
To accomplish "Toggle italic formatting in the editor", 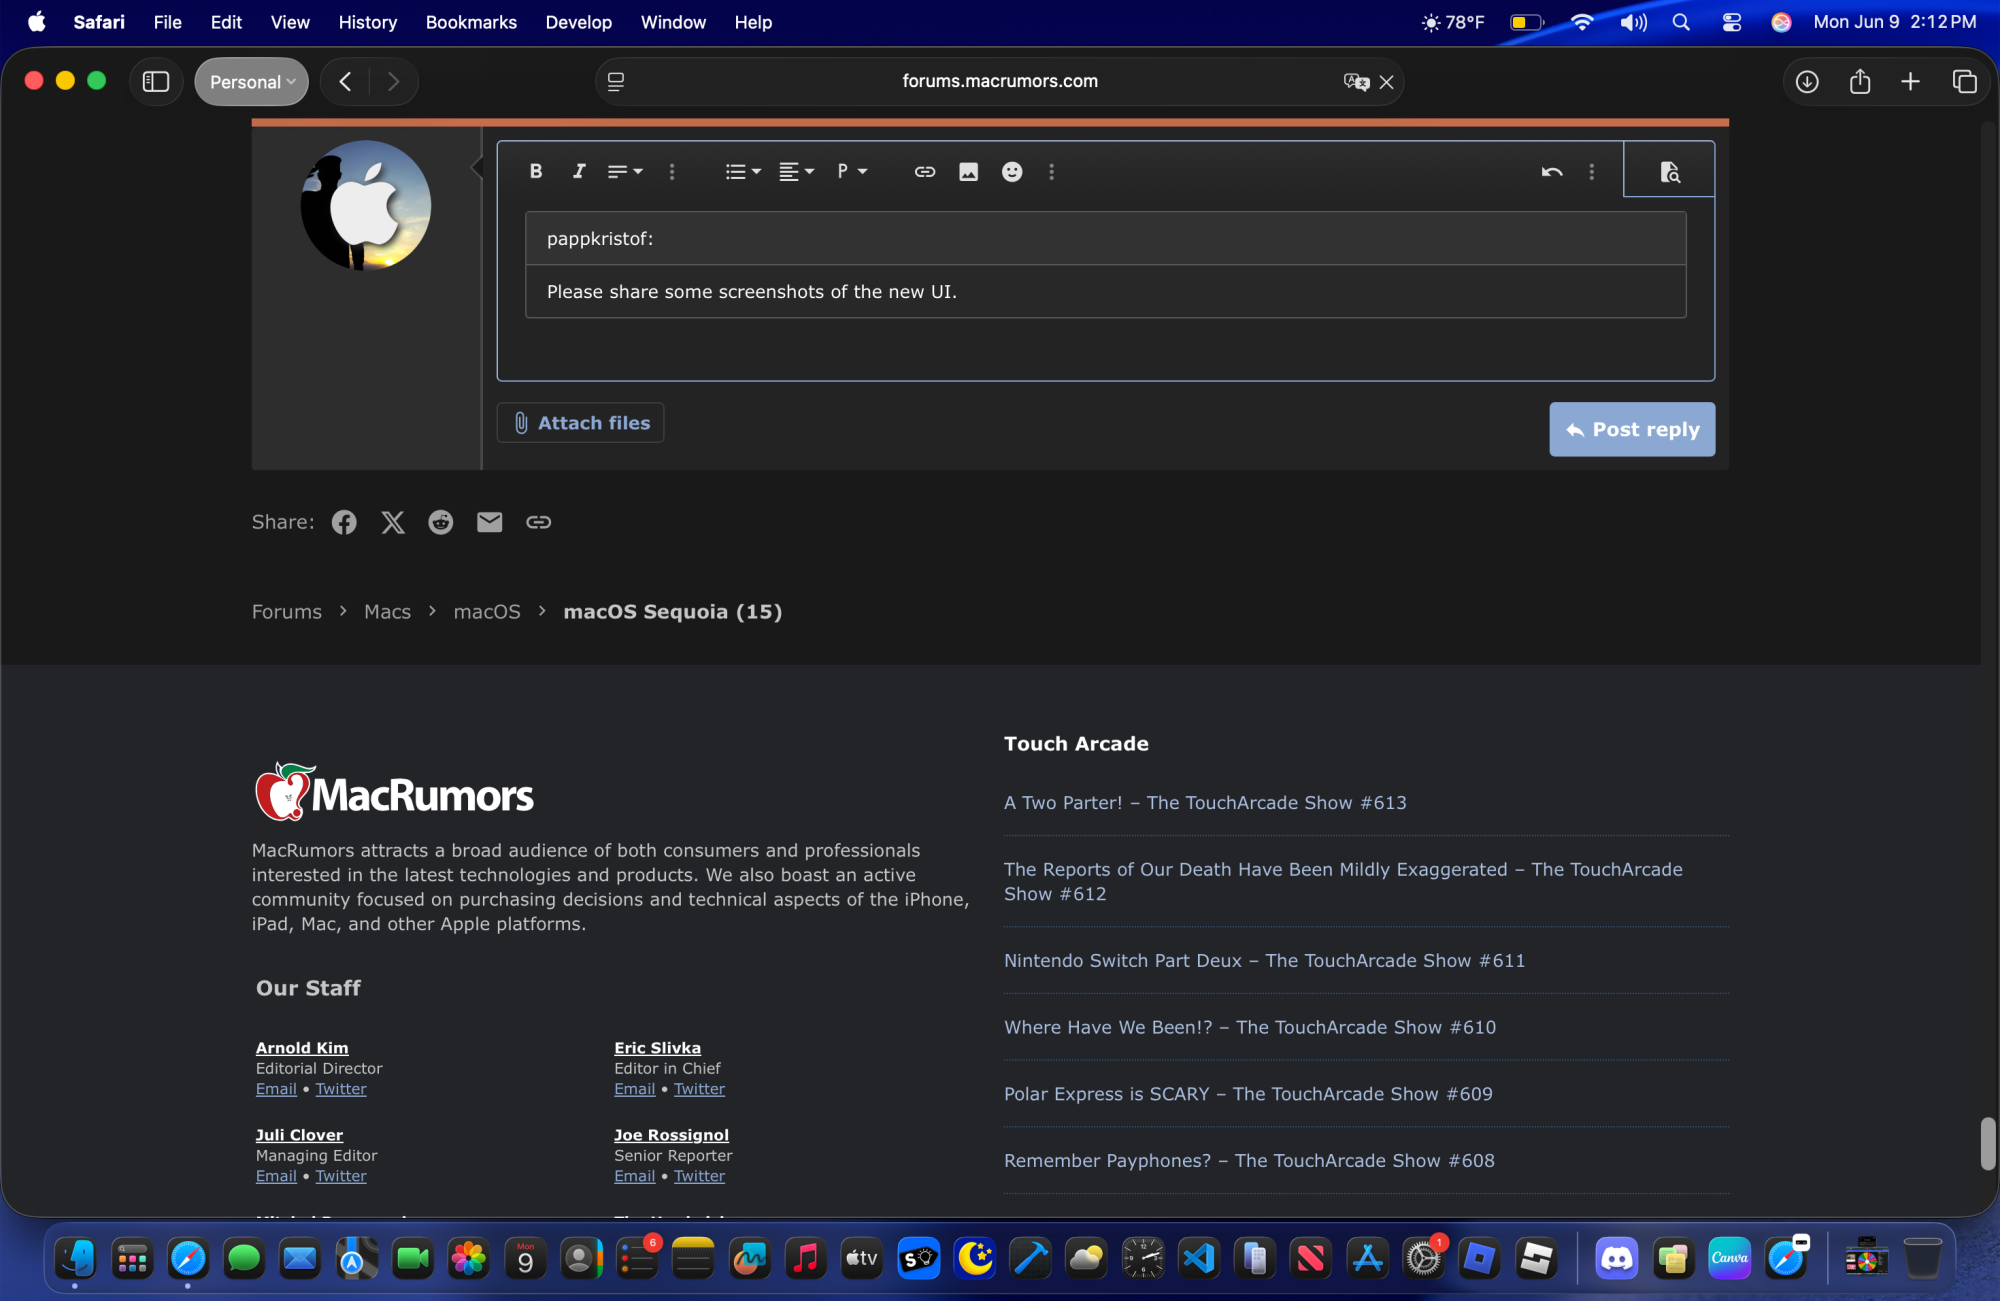I will point(578,171).
